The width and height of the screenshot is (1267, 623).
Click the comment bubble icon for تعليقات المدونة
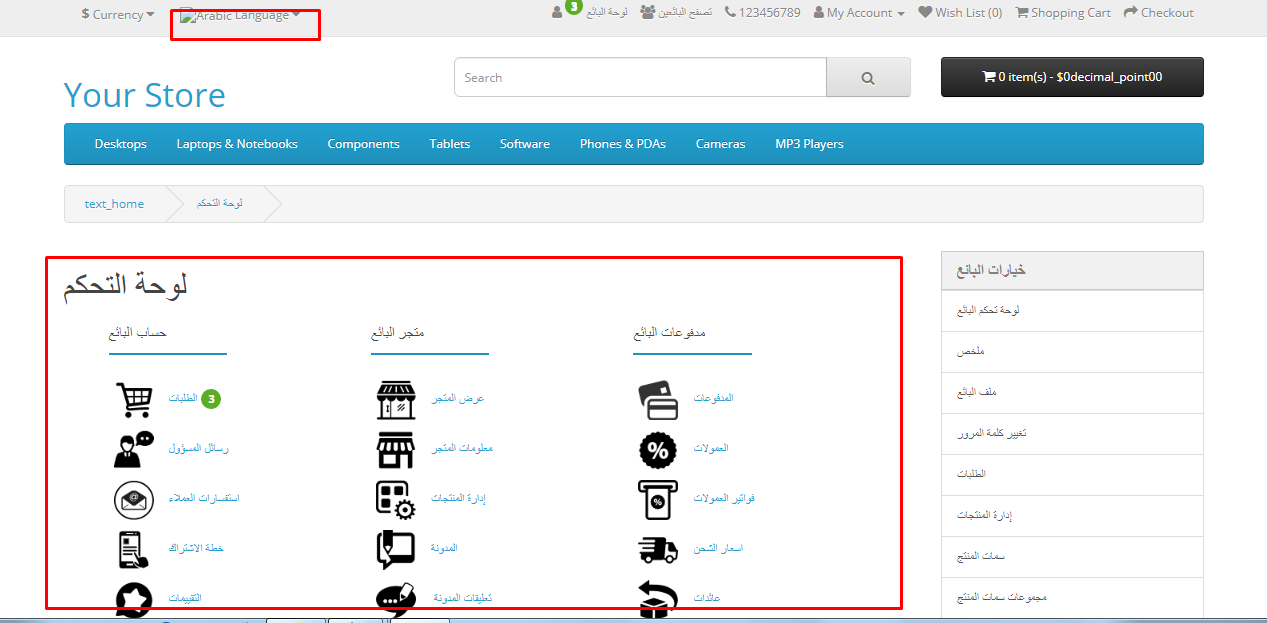(x=396, y=598)
